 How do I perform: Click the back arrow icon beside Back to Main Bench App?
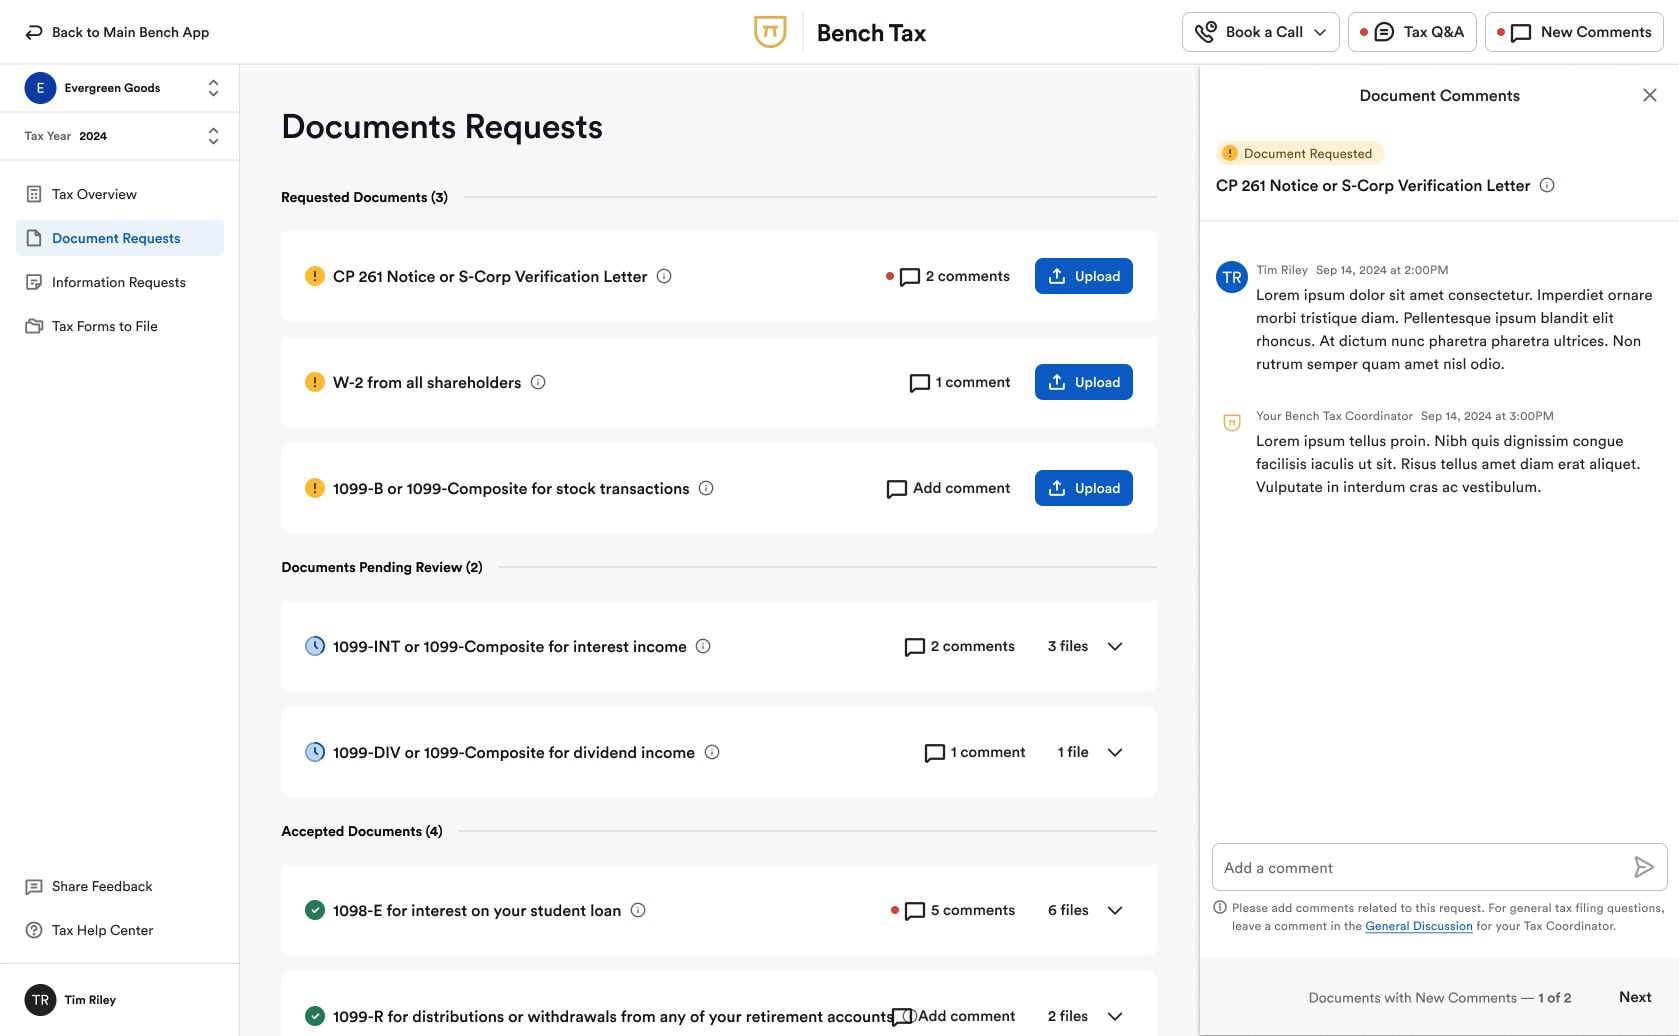pos(34,32)
